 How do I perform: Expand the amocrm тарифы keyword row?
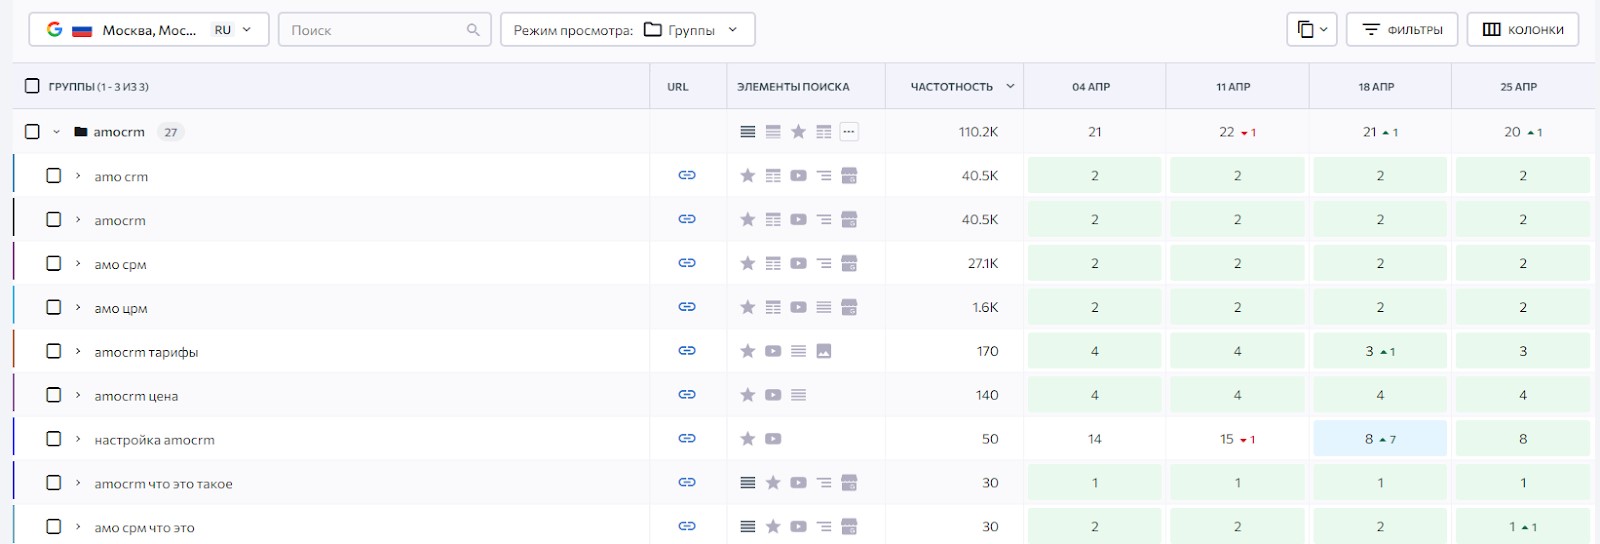[78, 351]
